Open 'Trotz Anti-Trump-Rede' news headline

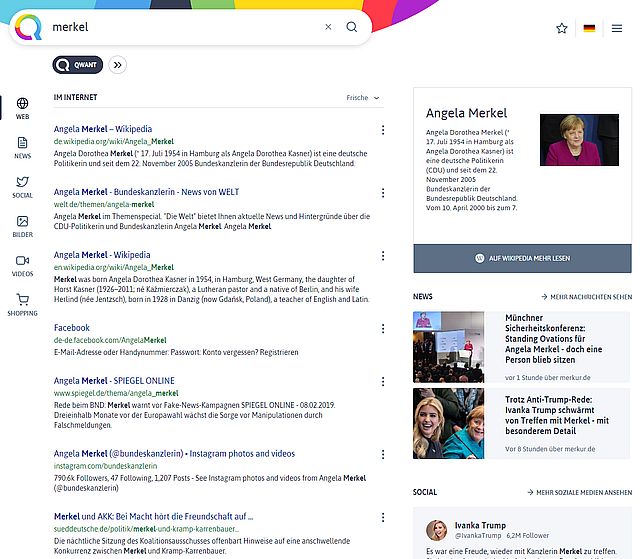[557, 415]
